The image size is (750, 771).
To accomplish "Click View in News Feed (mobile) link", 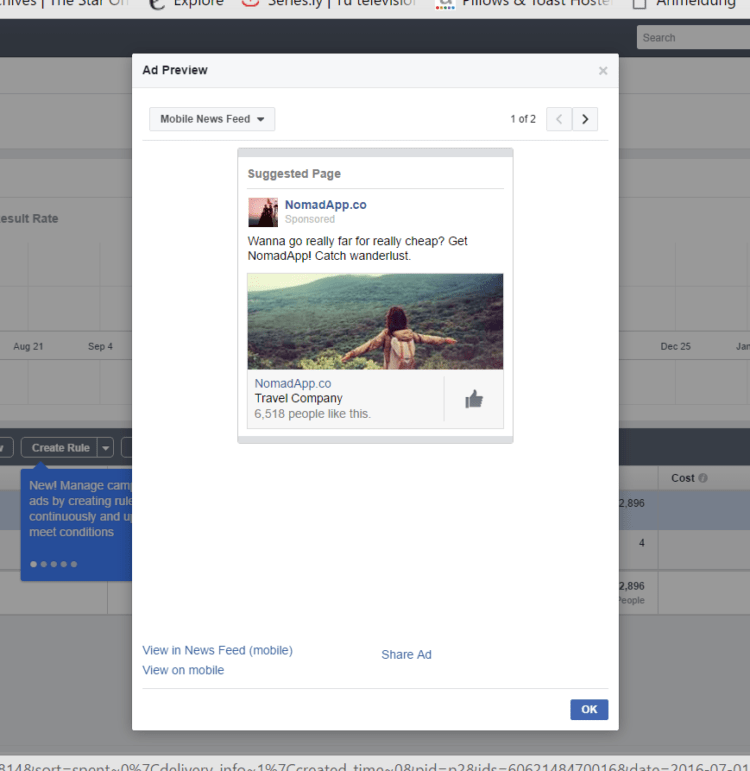I will pos(217,650).
